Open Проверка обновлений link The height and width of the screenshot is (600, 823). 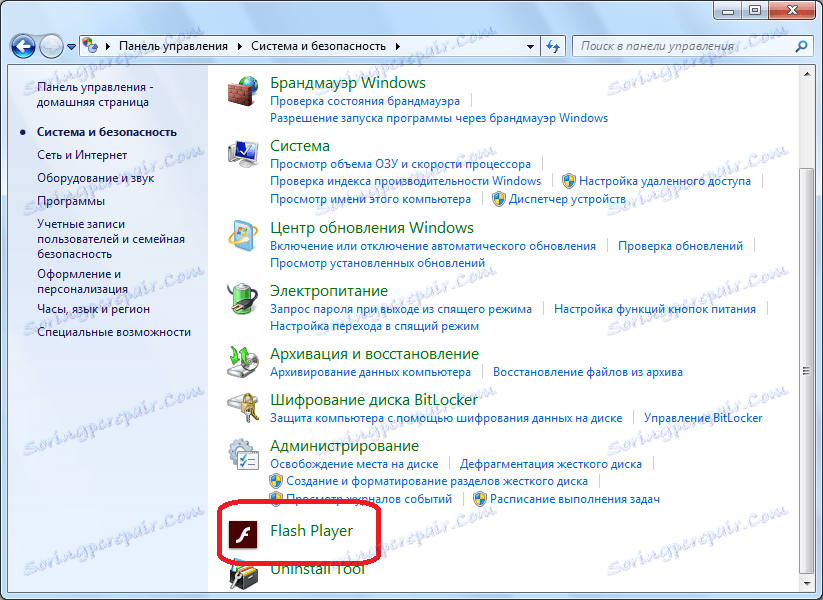click(x=680, y=246)
